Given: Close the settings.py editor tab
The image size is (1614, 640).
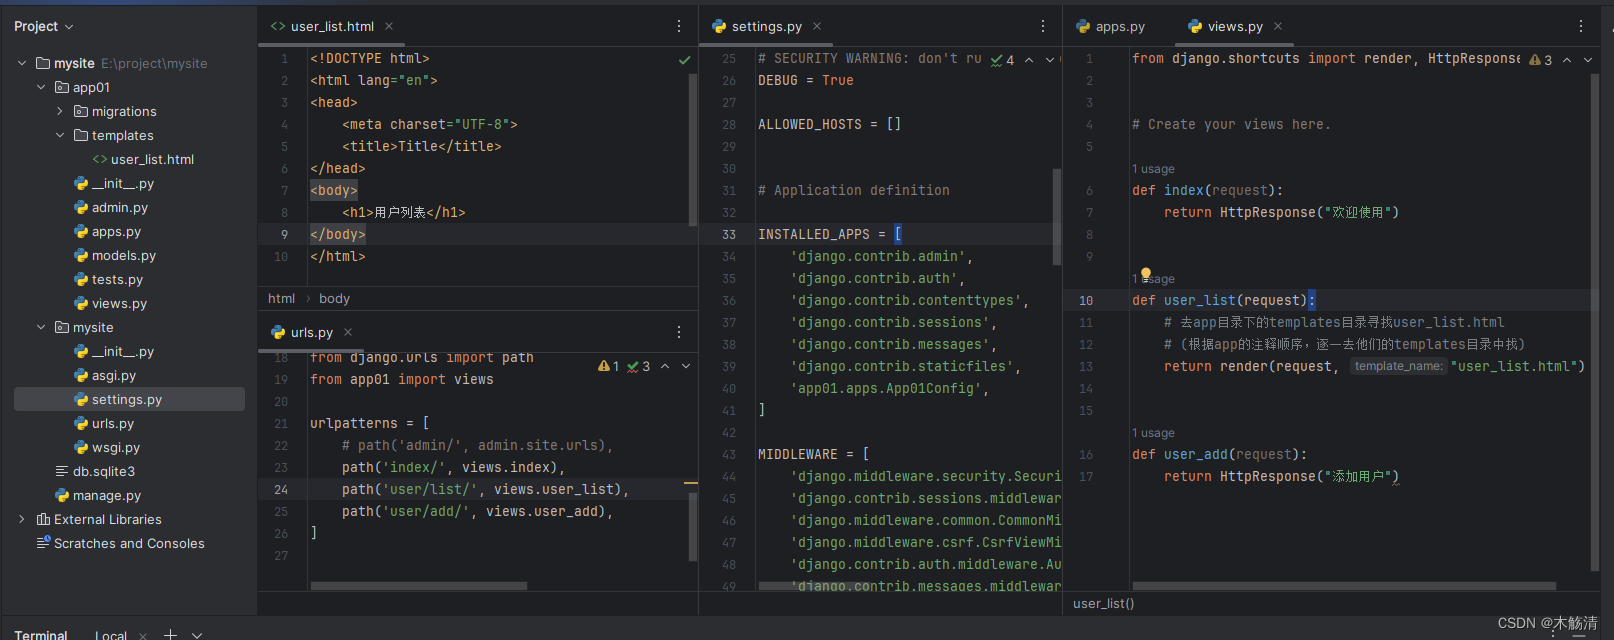Looking at the screenshot, I should tap(817, 26).
